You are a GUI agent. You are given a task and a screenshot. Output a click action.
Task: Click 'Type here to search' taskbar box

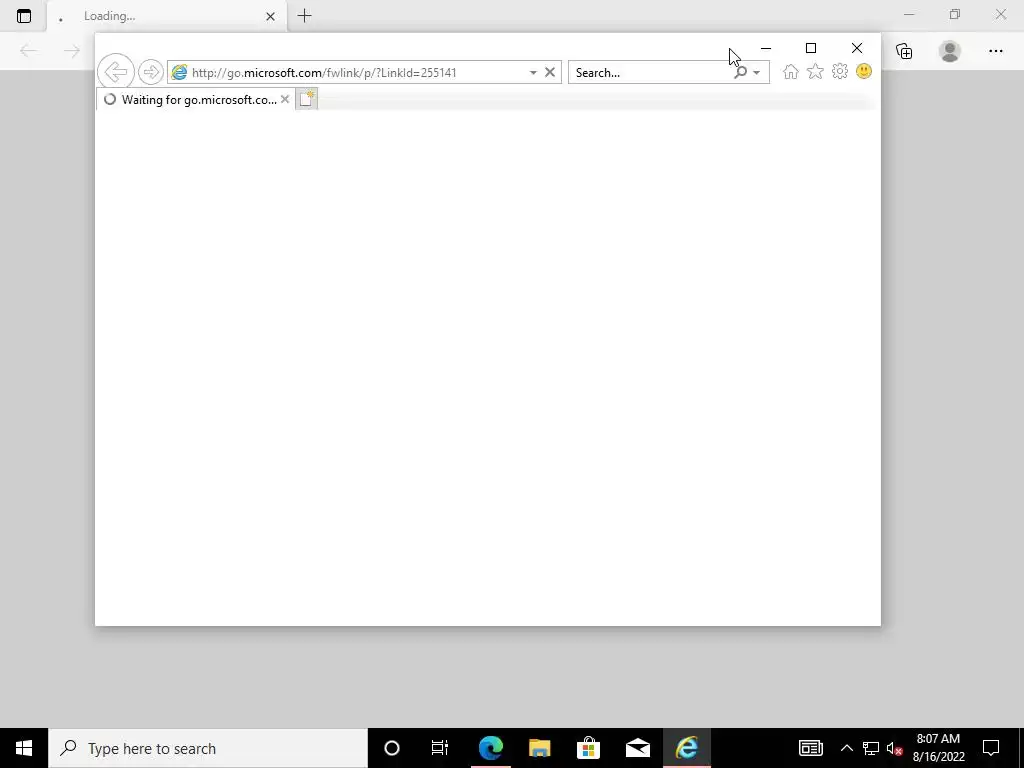pos(208,748)
